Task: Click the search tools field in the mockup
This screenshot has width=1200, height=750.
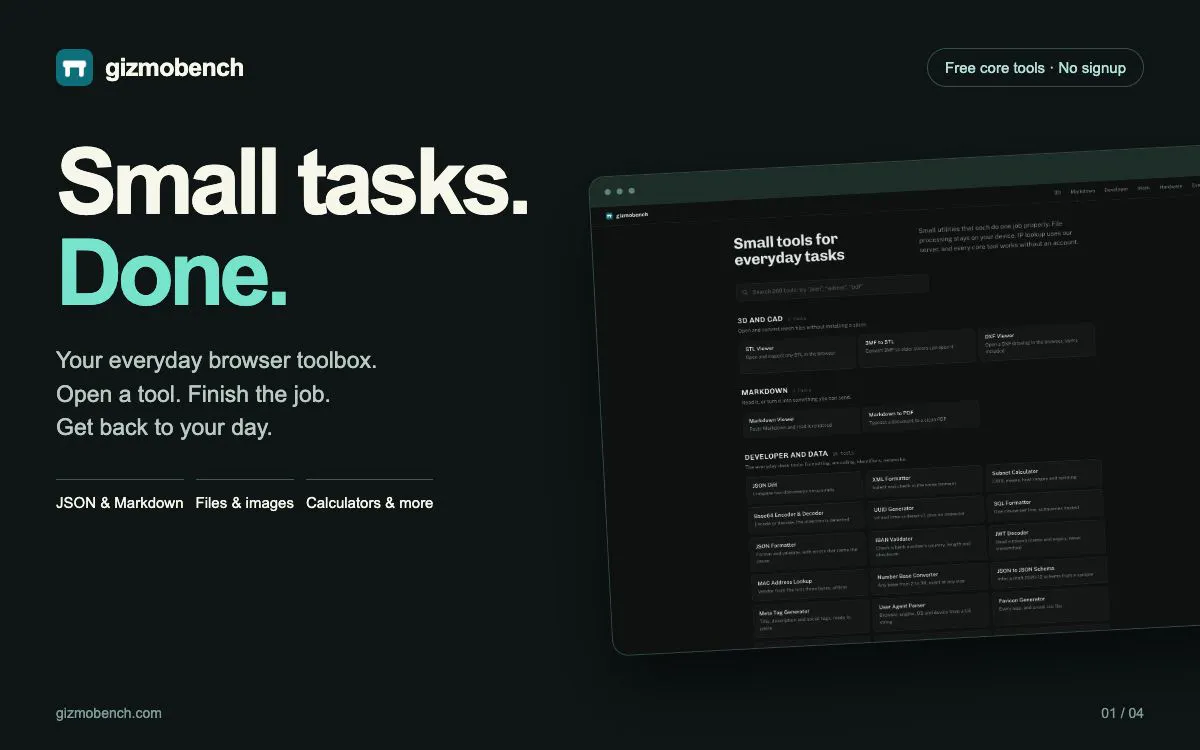Action: [x=832, y=289]
